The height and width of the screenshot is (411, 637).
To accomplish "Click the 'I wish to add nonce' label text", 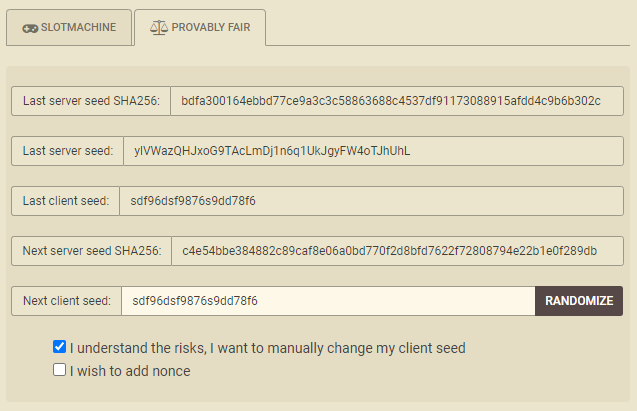I will (130, 371).
